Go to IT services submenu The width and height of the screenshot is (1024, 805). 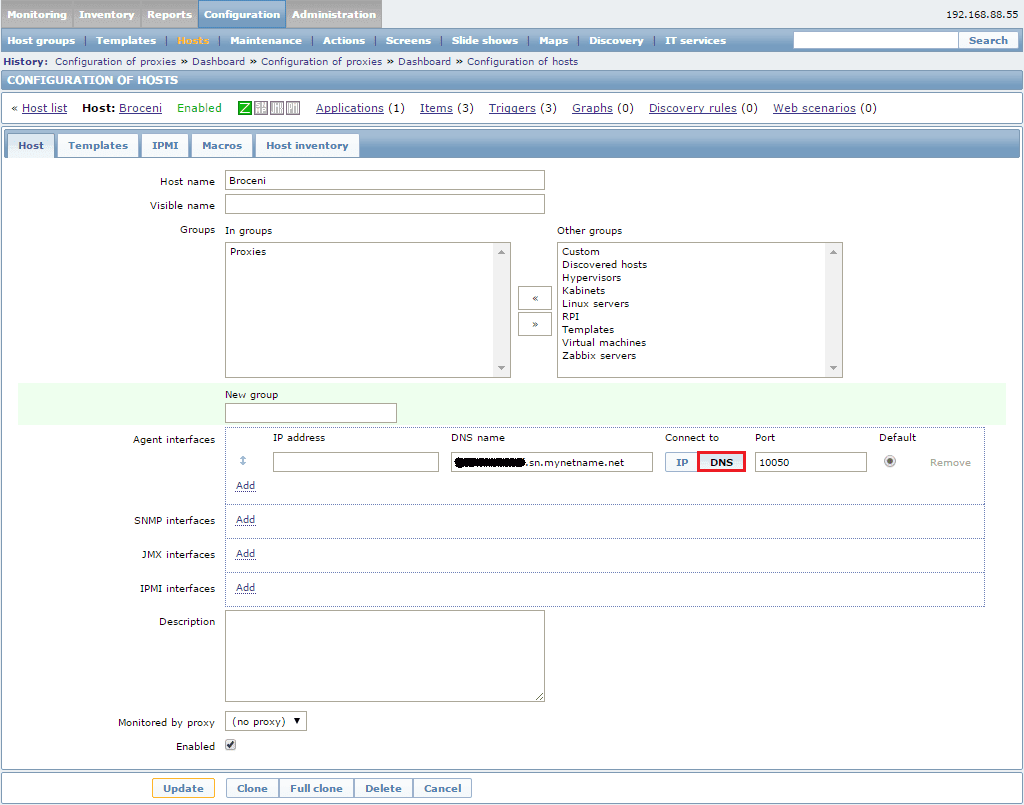(695, 40)
